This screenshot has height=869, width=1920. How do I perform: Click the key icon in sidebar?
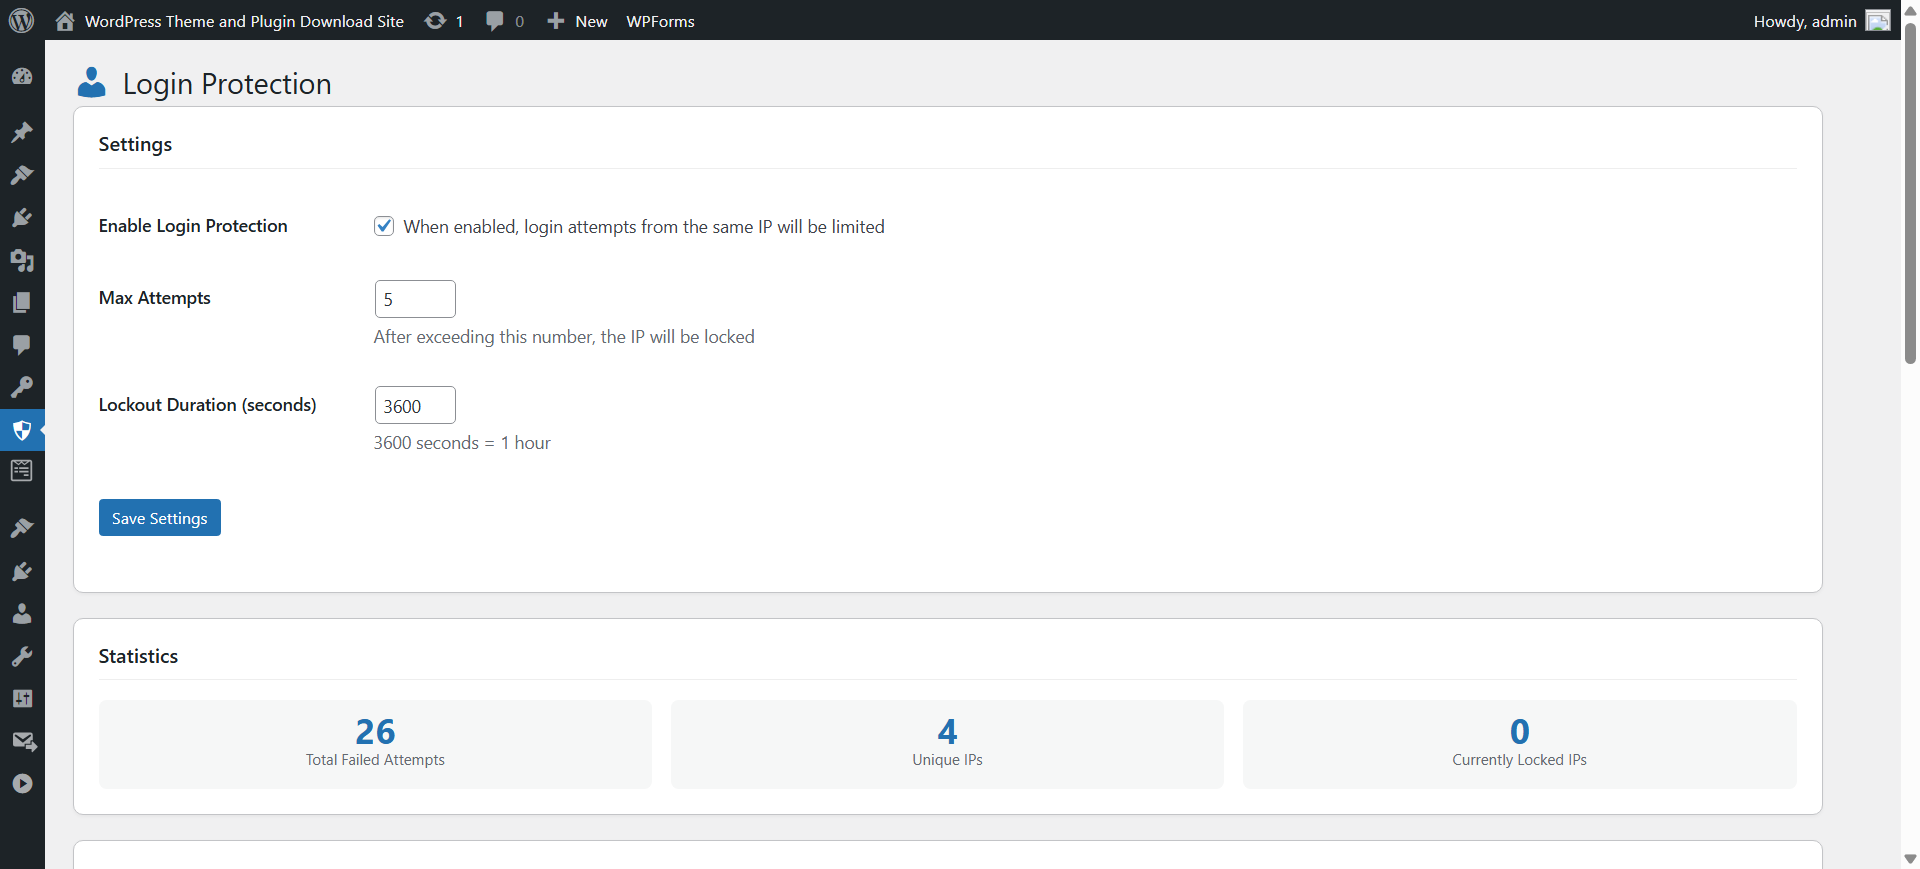(x=22, y=387)
